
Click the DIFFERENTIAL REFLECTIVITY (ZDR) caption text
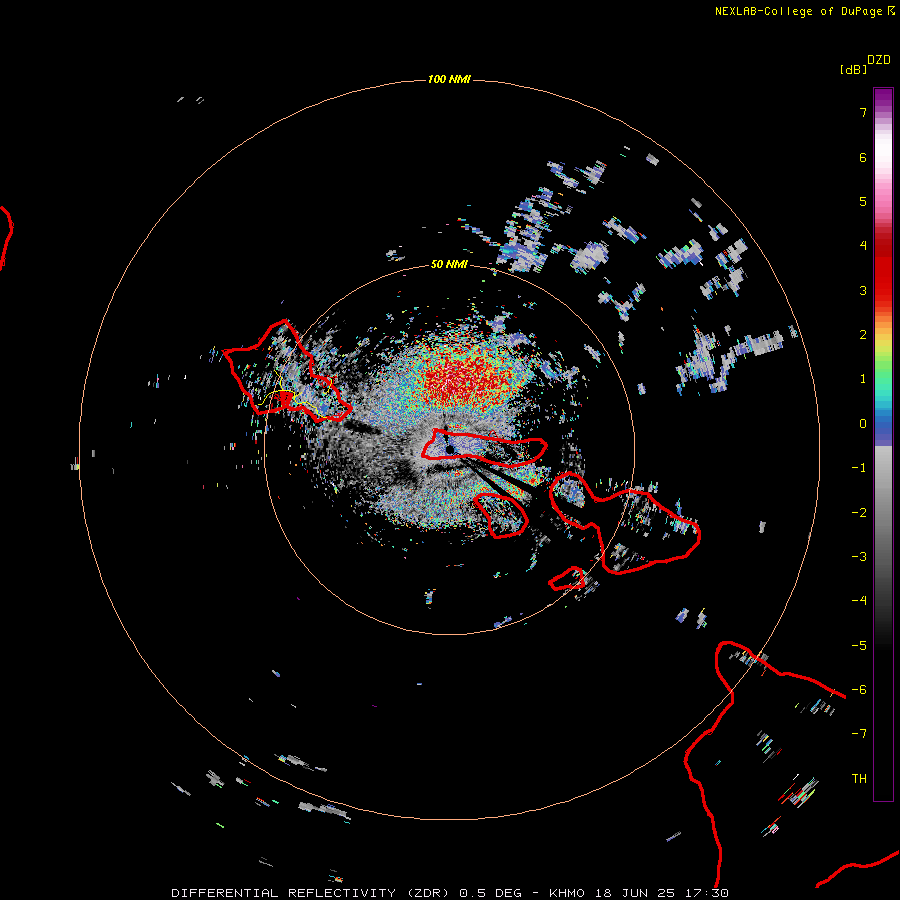click(310, 893)
